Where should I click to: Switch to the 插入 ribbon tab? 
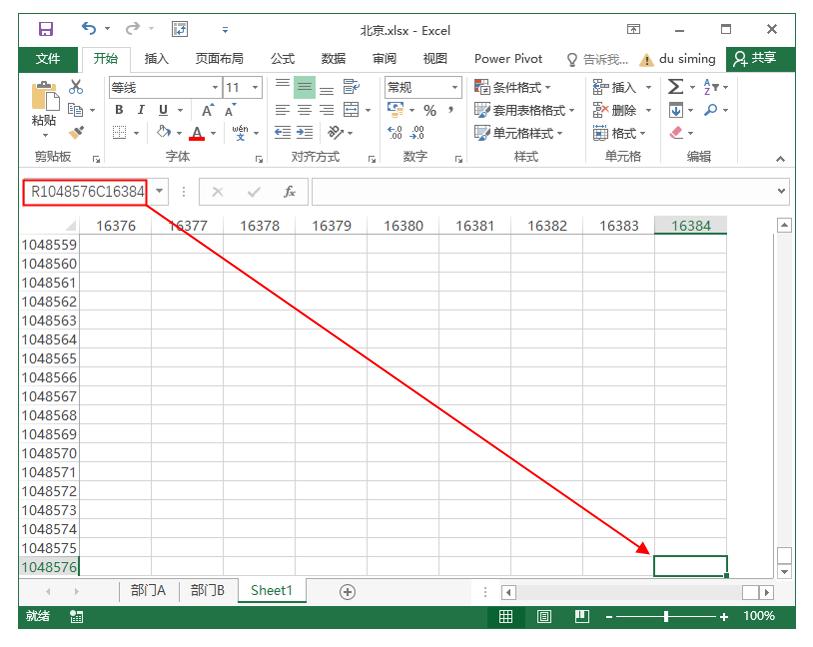[x=157, y=59]
